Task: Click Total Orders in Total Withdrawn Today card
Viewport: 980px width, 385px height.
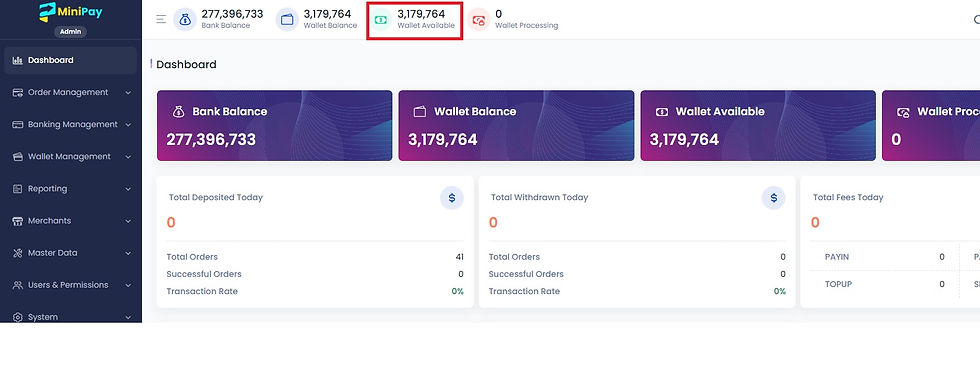Action: [x=514, y=257]
